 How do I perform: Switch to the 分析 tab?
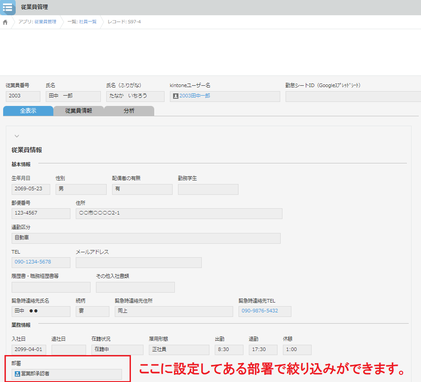click(129, 111)
